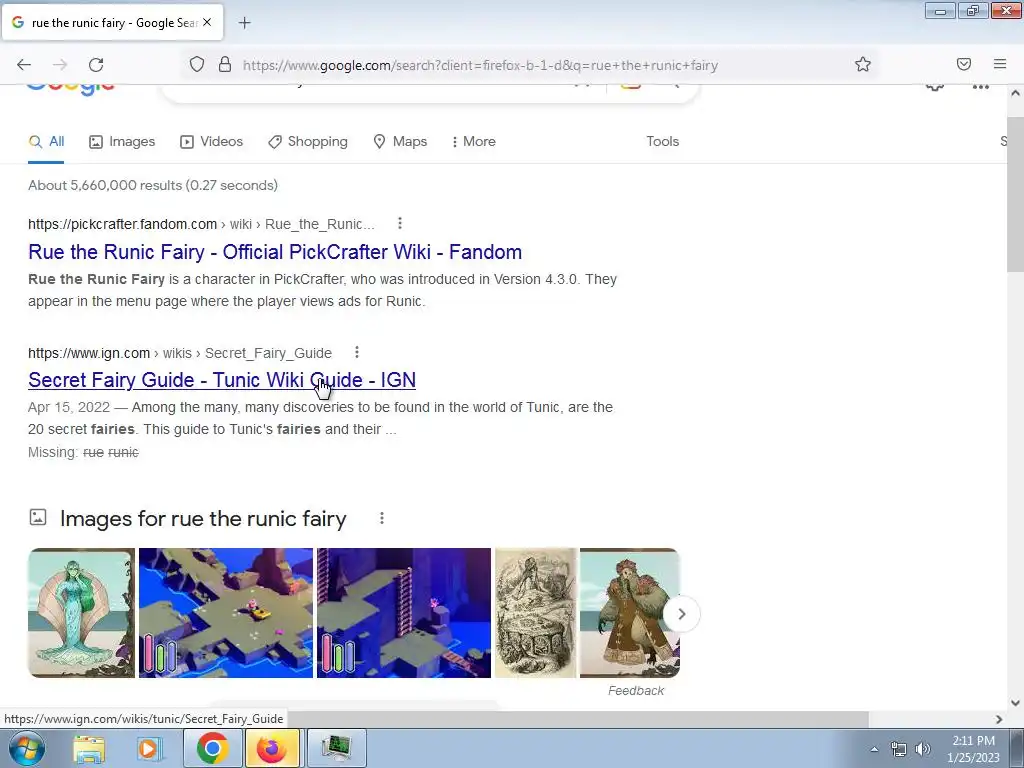Go back with the browser back arrow

click(24, 65)
